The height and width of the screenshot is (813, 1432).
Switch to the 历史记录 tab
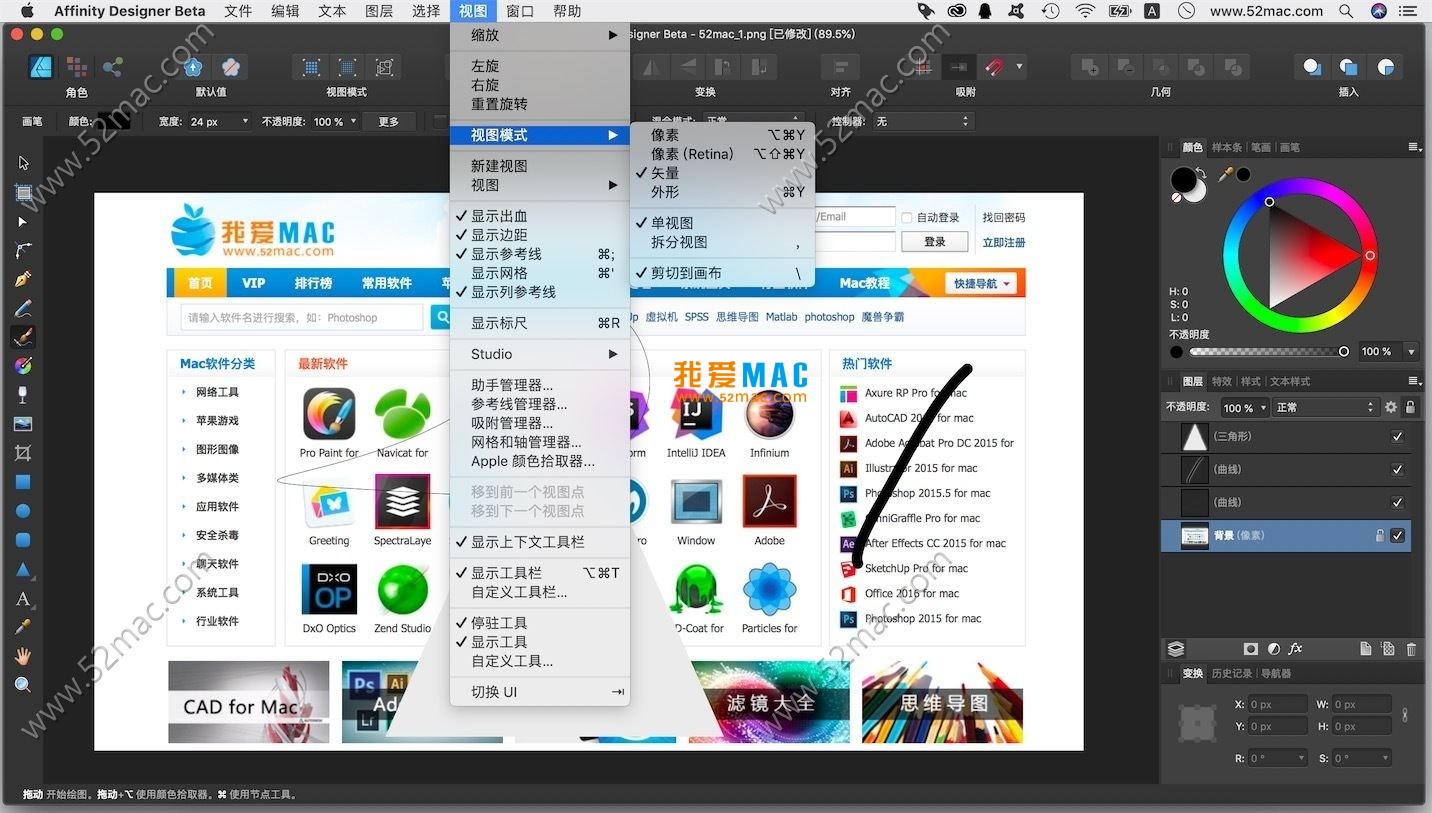pyautogui.click(x=1231, y=673)
